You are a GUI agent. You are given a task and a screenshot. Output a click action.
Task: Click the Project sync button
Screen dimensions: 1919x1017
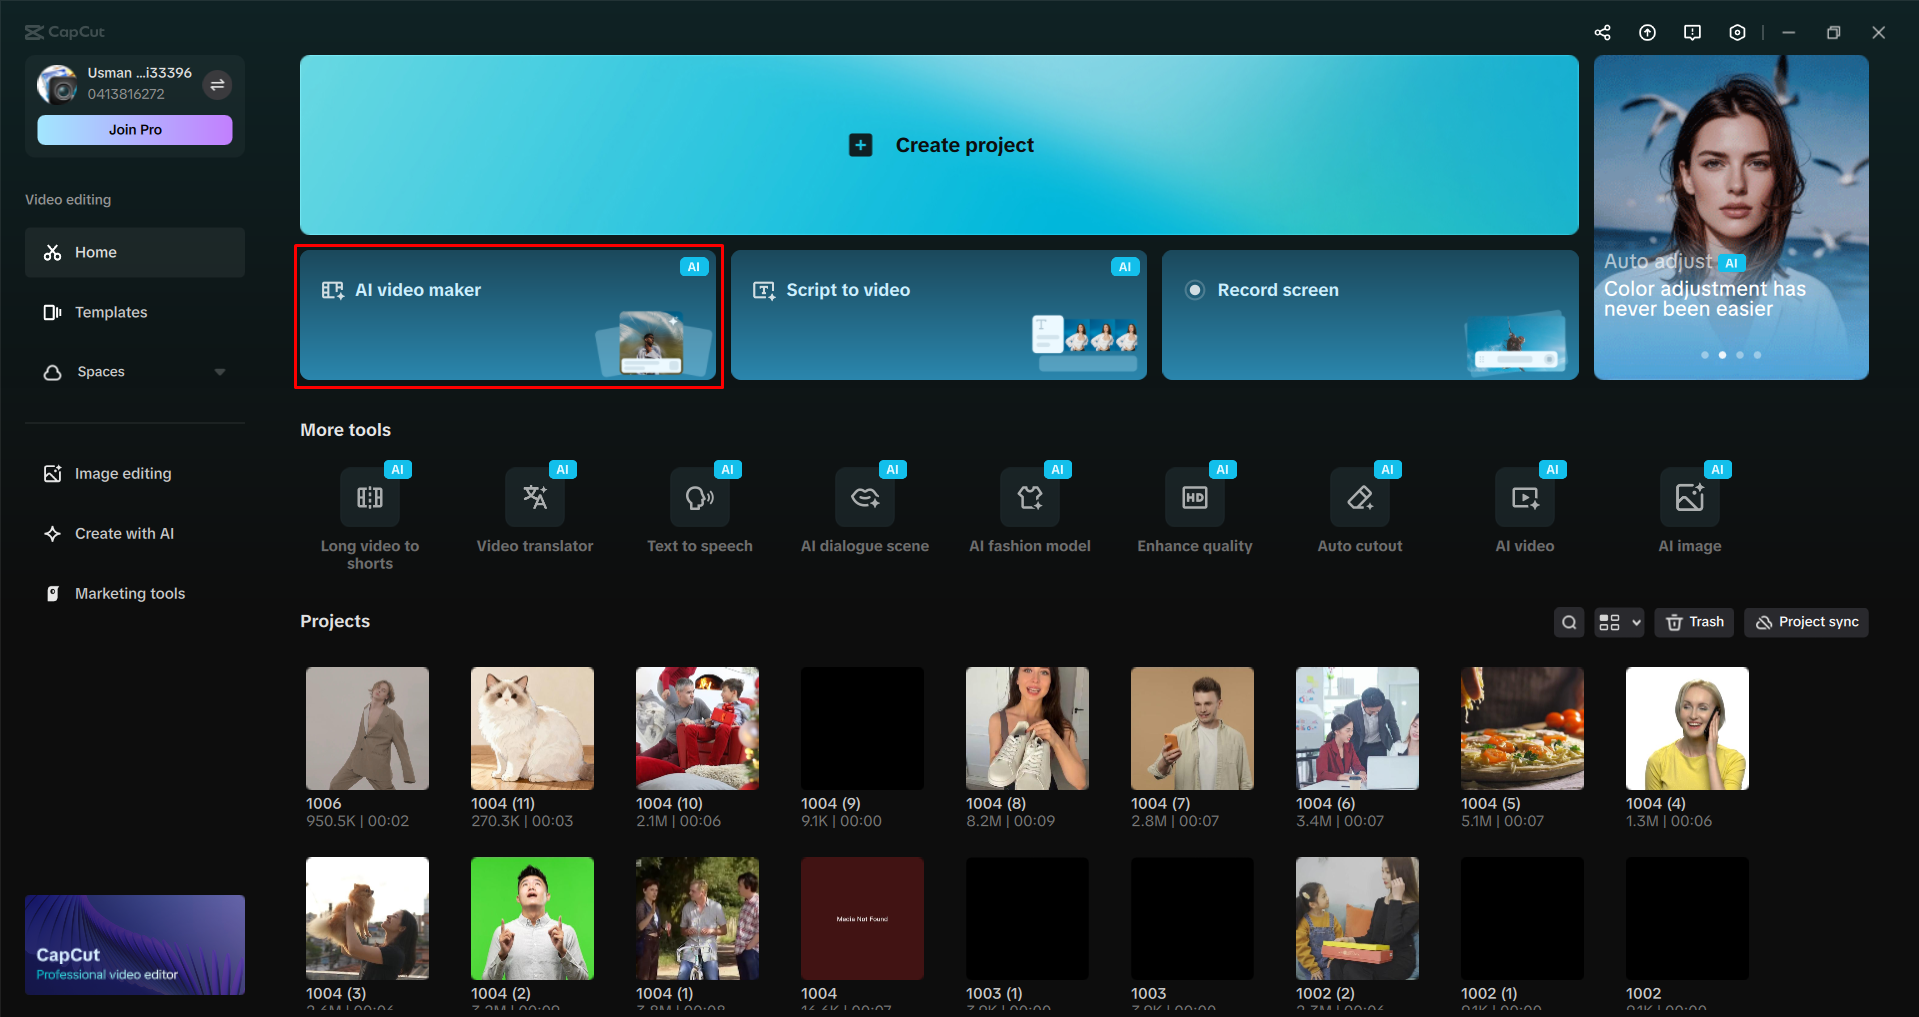[x=1806, y=622]
